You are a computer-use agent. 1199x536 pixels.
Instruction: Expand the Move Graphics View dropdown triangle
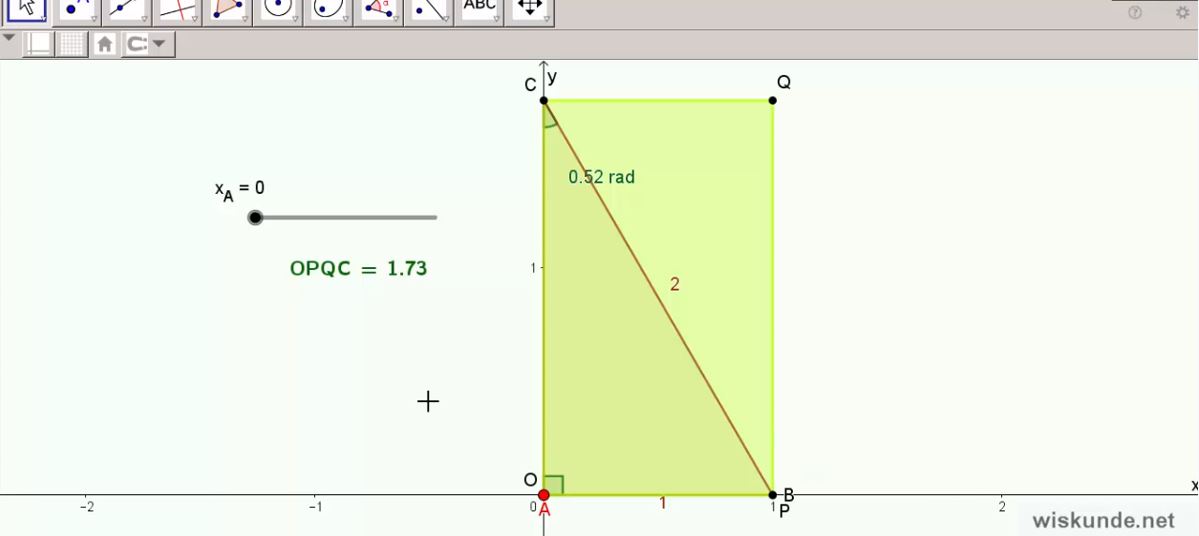[546, 18]
